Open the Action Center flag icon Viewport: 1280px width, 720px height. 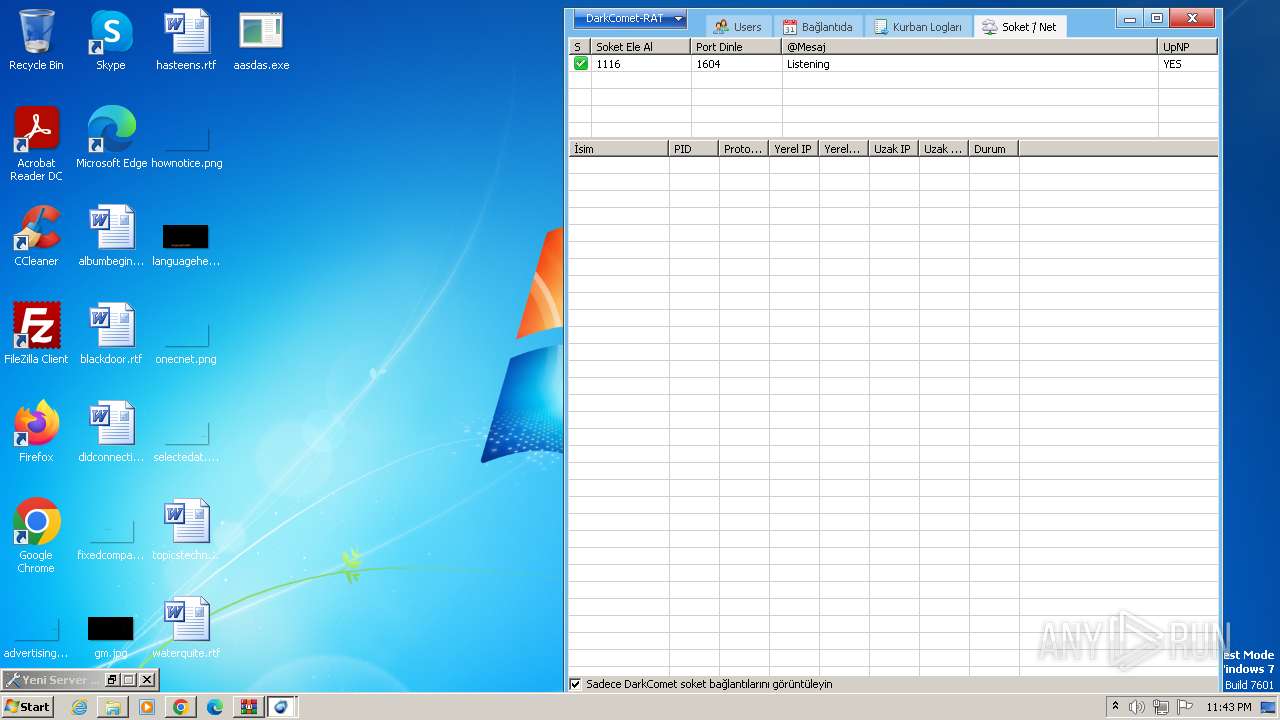point(1184,707)
